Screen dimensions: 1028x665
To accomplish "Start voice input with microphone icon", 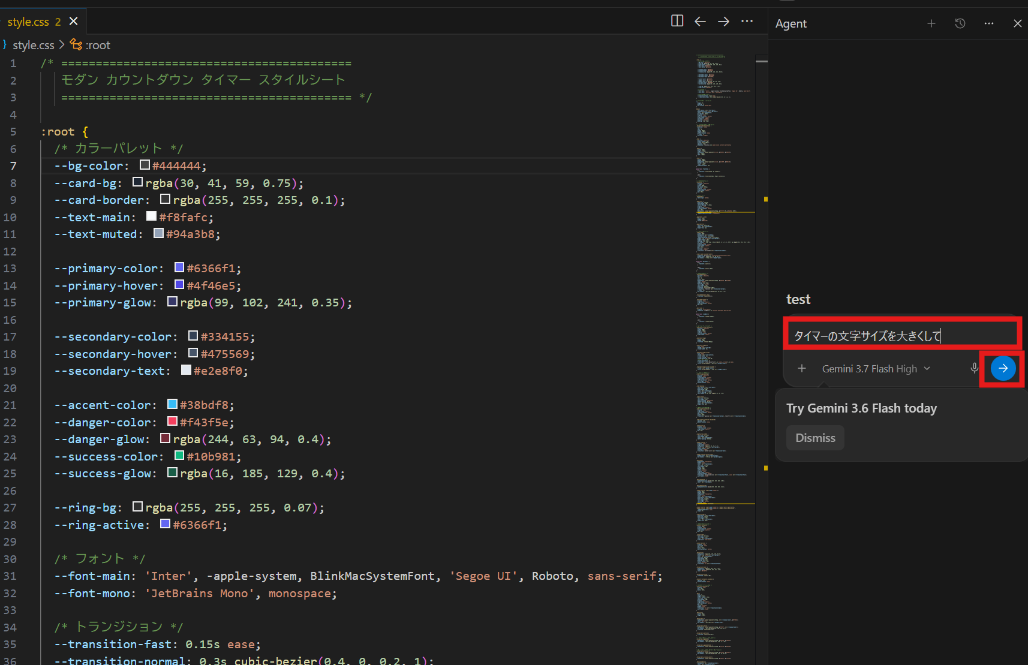I will [974, 369].
